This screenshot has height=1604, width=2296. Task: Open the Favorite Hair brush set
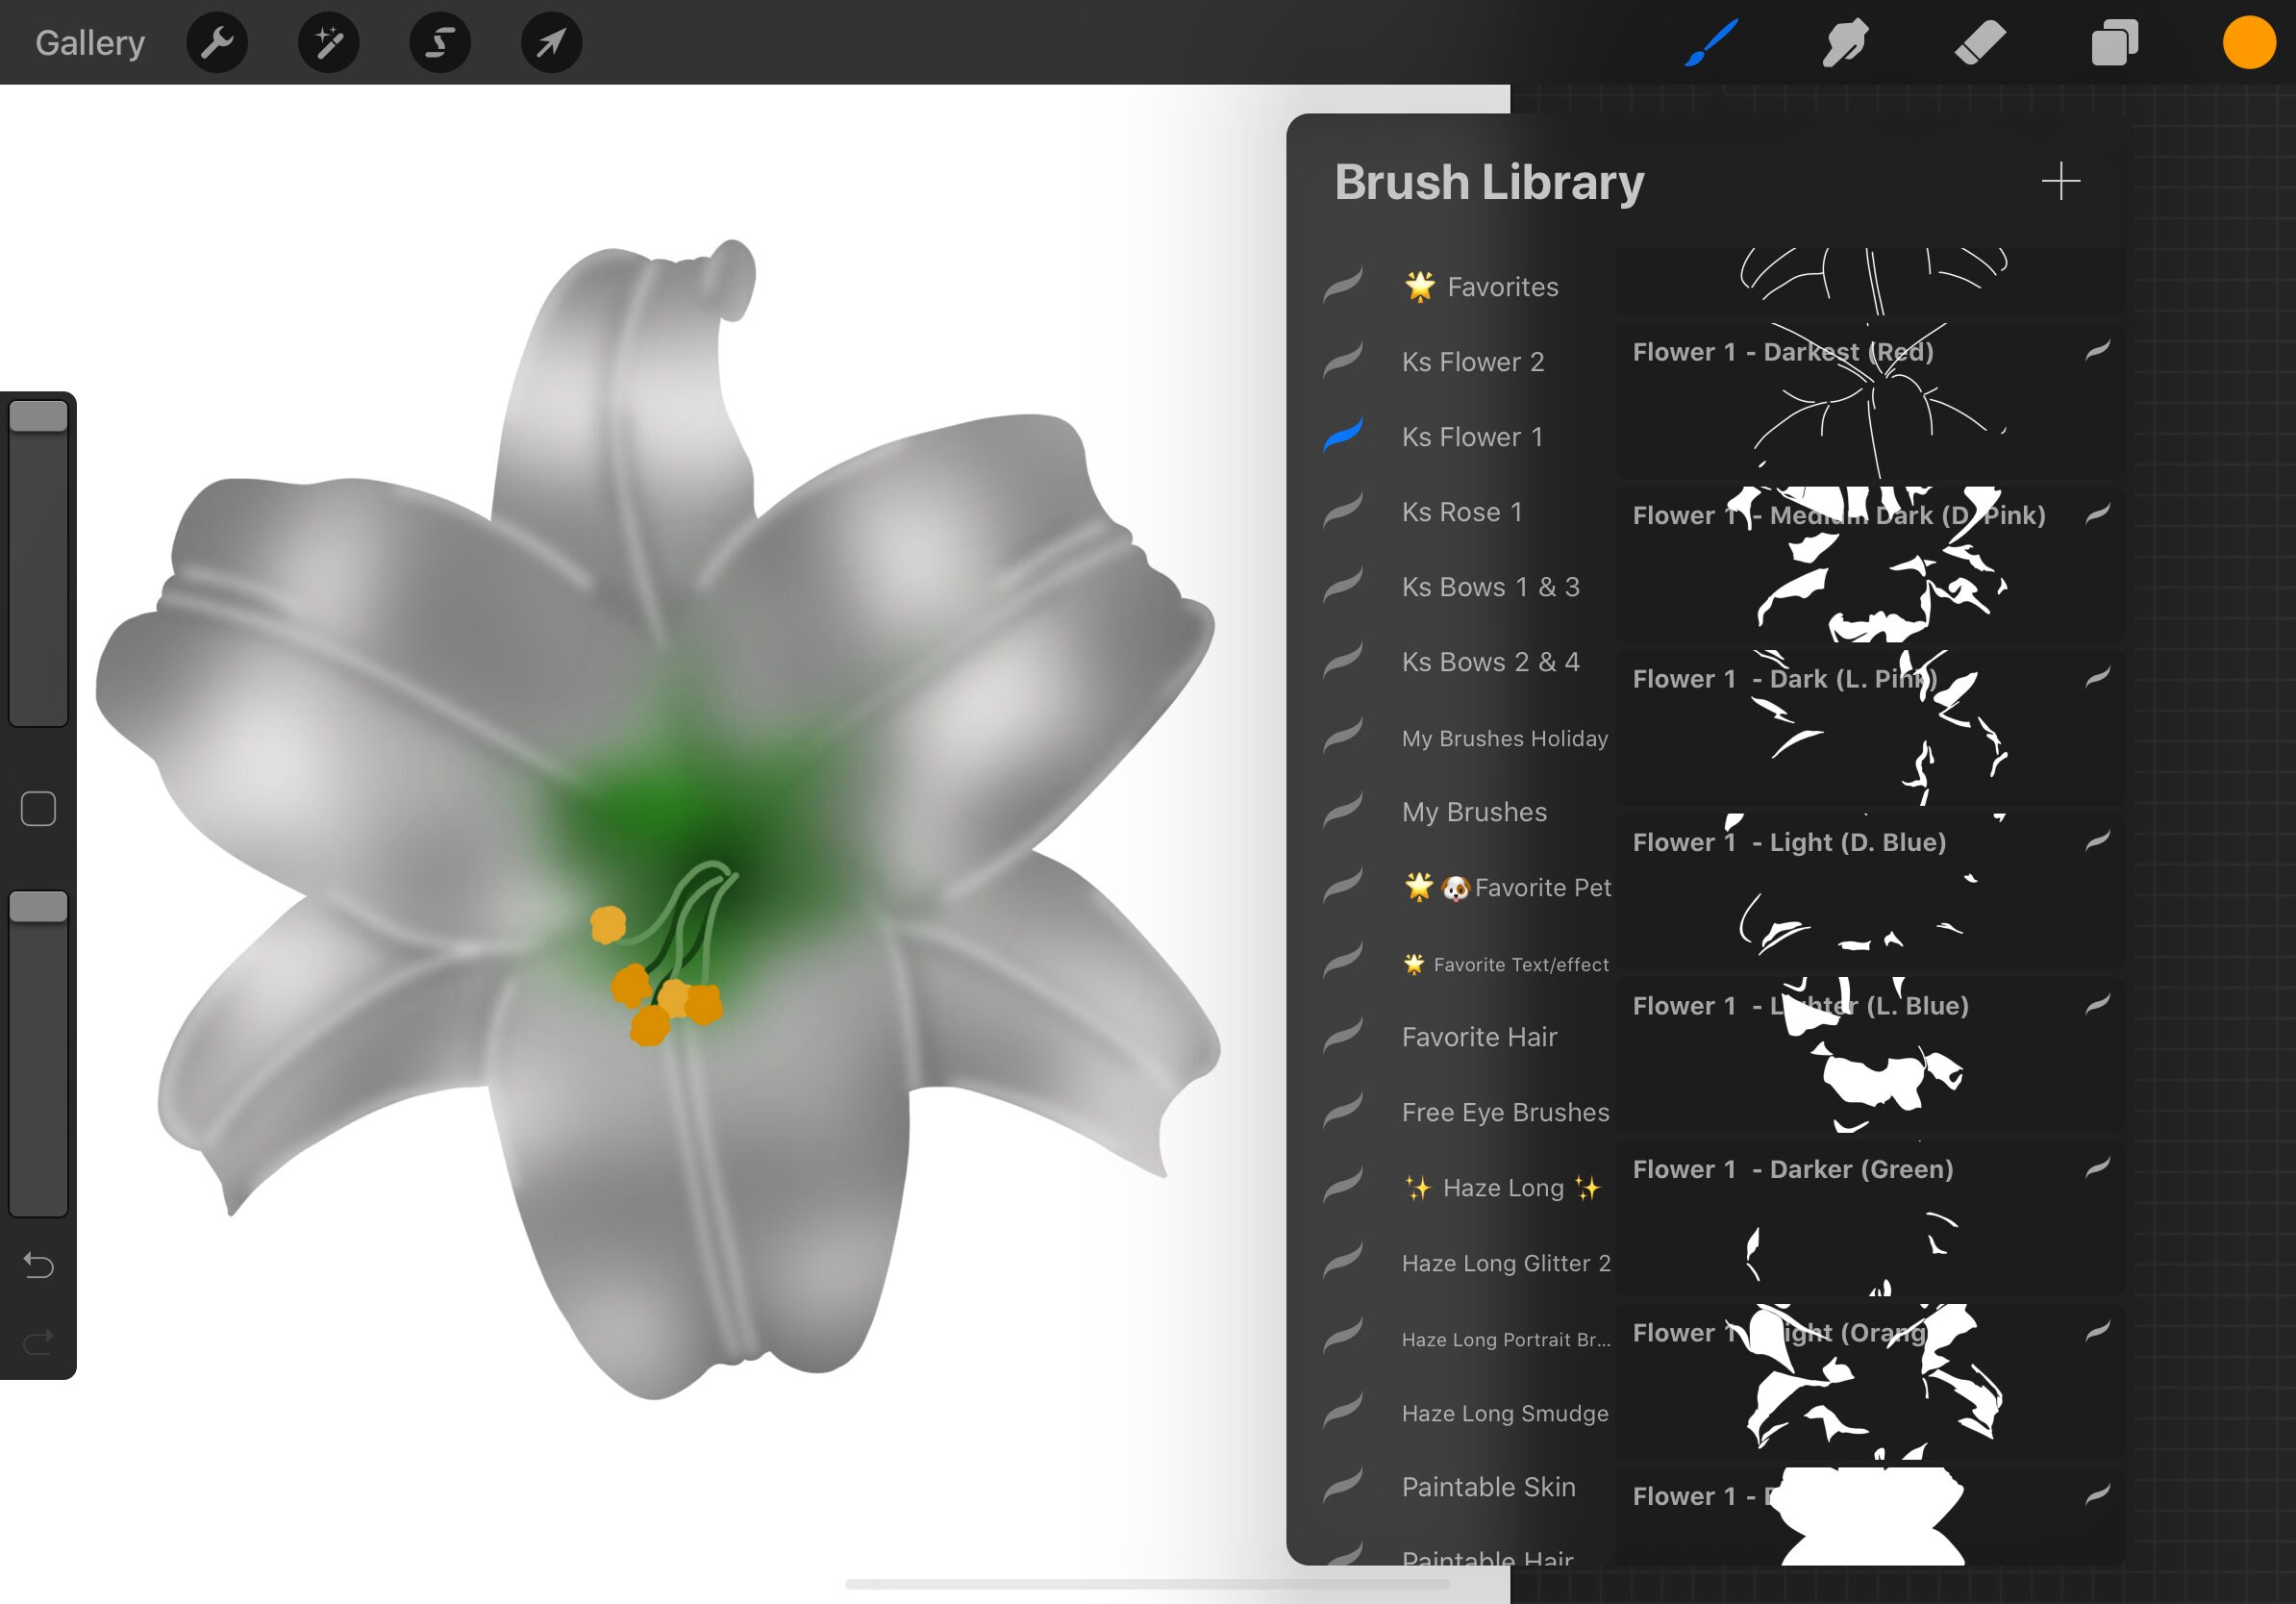pos(1480,1037)
